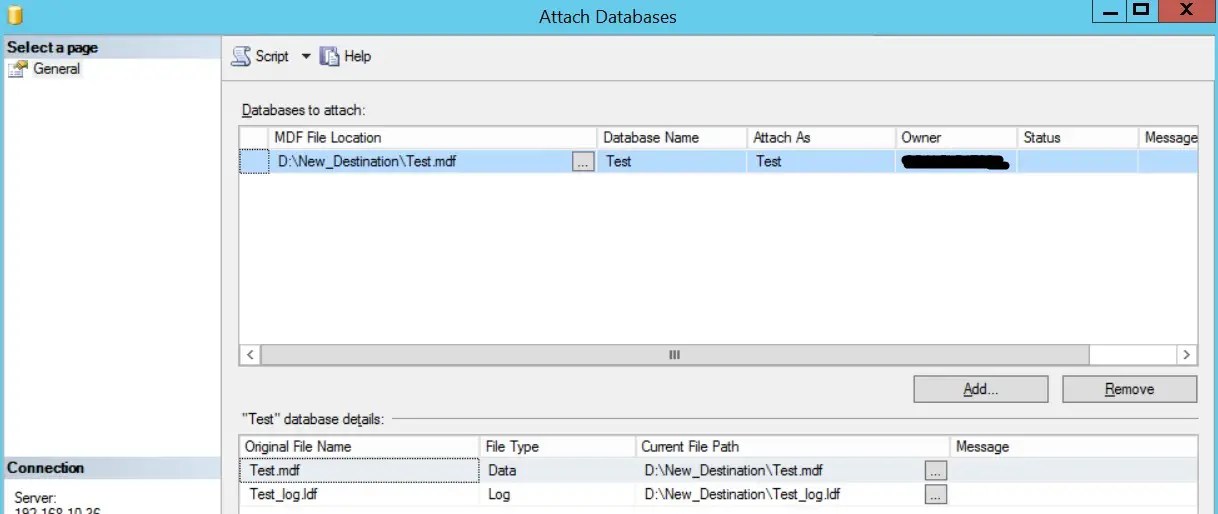Click the Current File Path column header
The image size is (1218, 514).
(792, 446)
